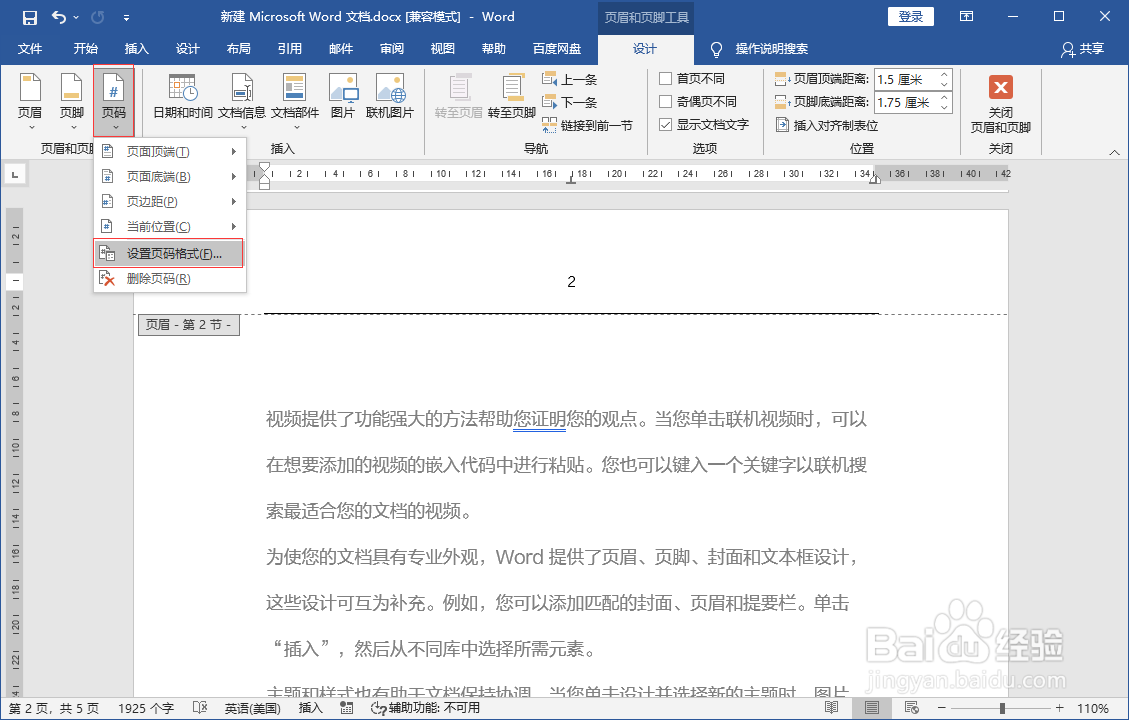
Task: Click the 1925 个字 word count
Action: 146,708
